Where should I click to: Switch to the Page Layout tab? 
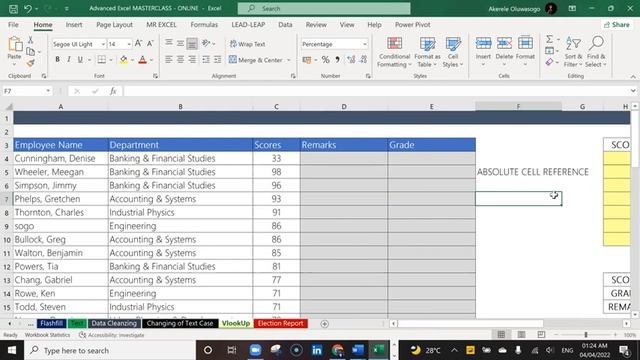click(114, 25)
